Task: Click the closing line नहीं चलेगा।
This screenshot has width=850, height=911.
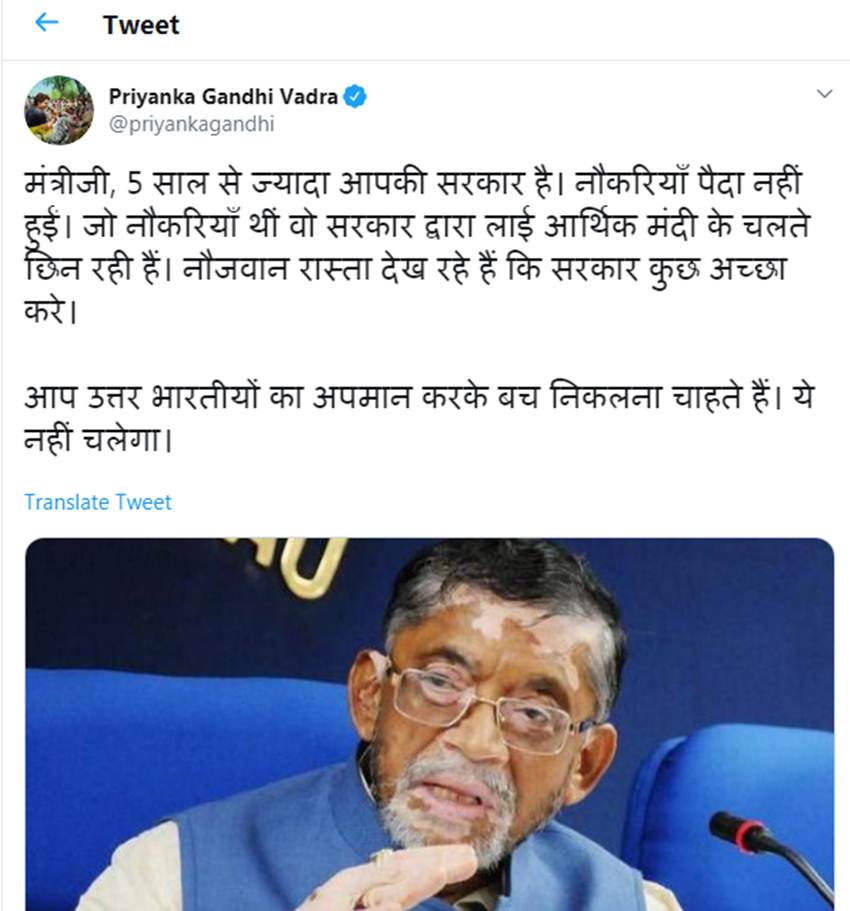Action: click(x=99, y=440)
